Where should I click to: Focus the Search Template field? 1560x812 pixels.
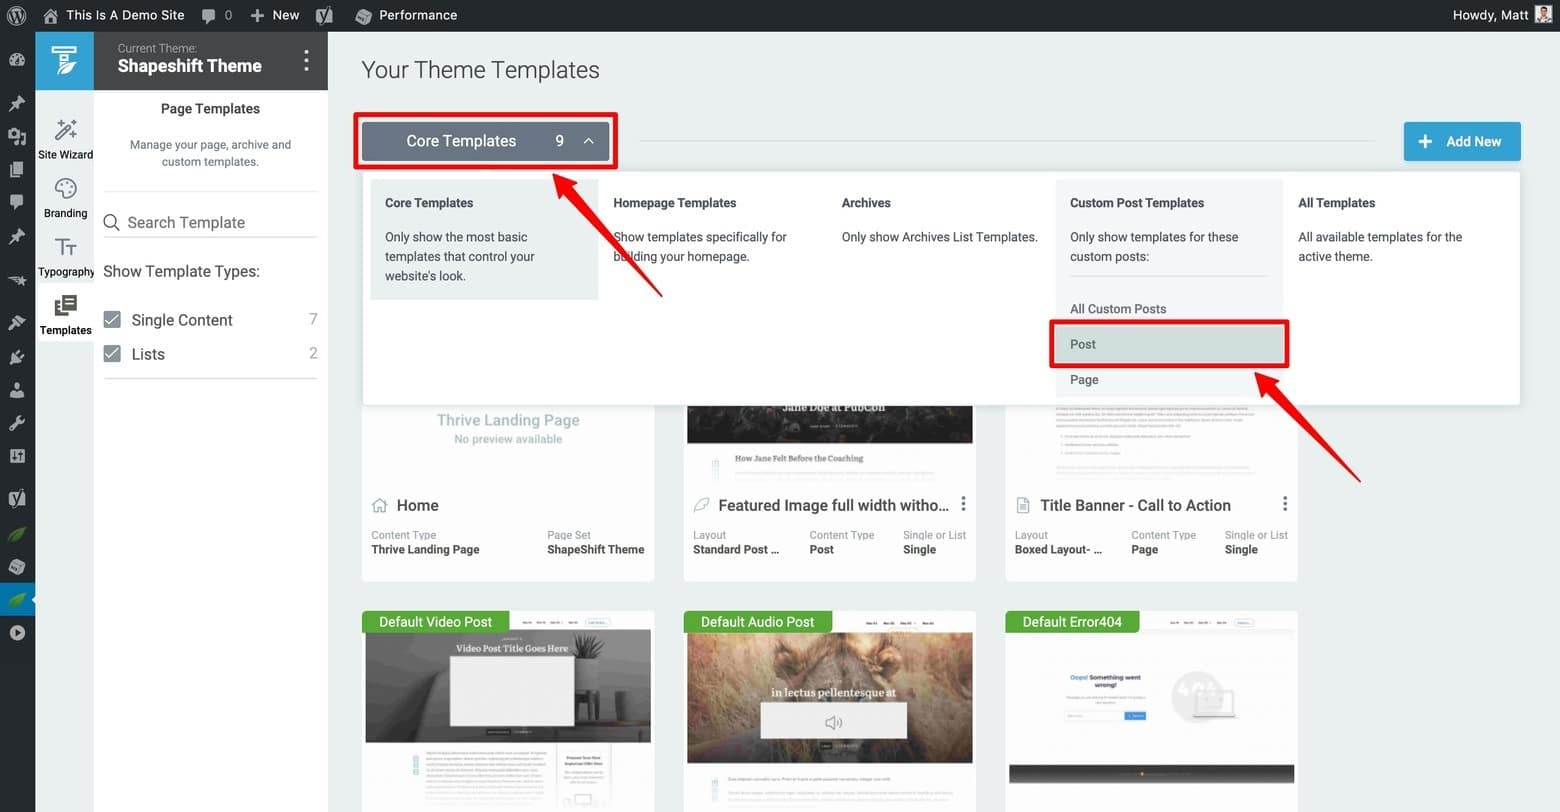pos(210,222)
